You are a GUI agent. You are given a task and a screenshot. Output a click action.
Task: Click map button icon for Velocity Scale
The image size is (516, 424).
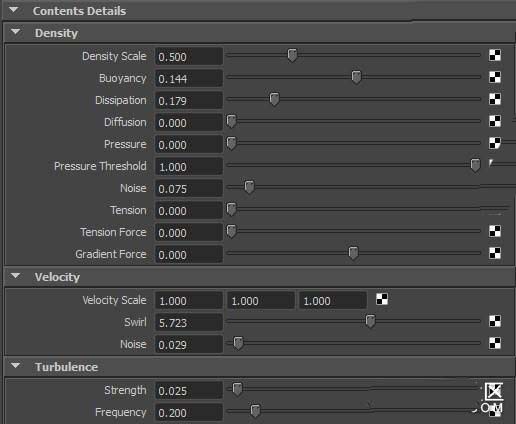tap(382, 299)
